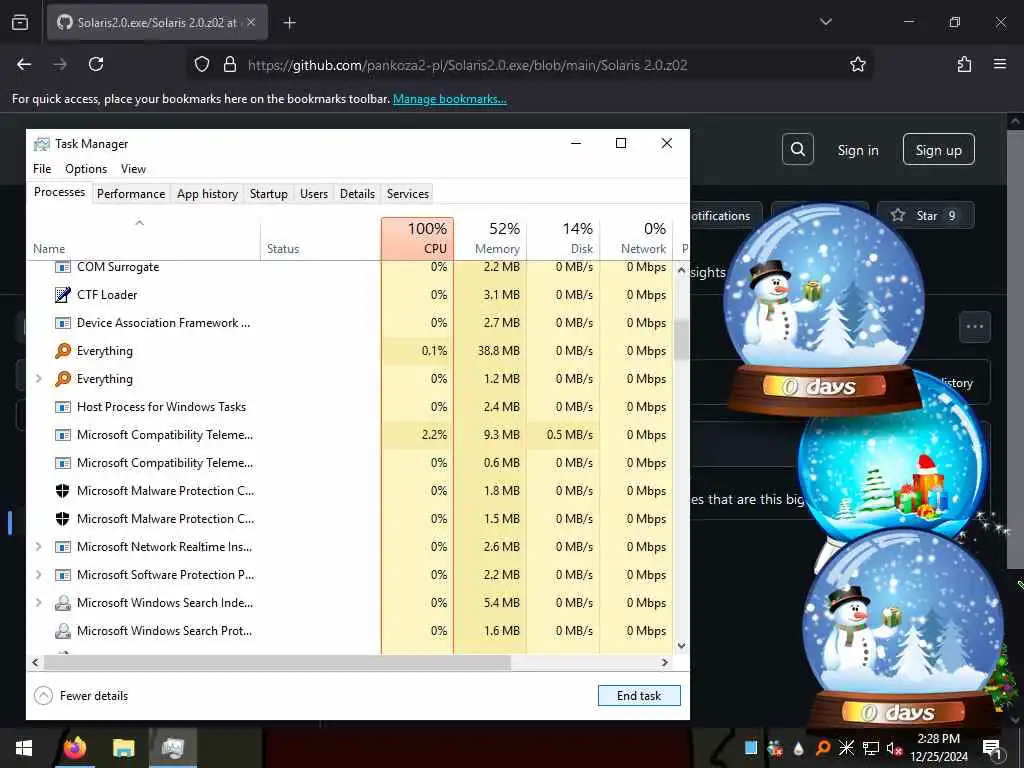
Task: Select the CTF Loader pen icon
Action: click(63, 295)
